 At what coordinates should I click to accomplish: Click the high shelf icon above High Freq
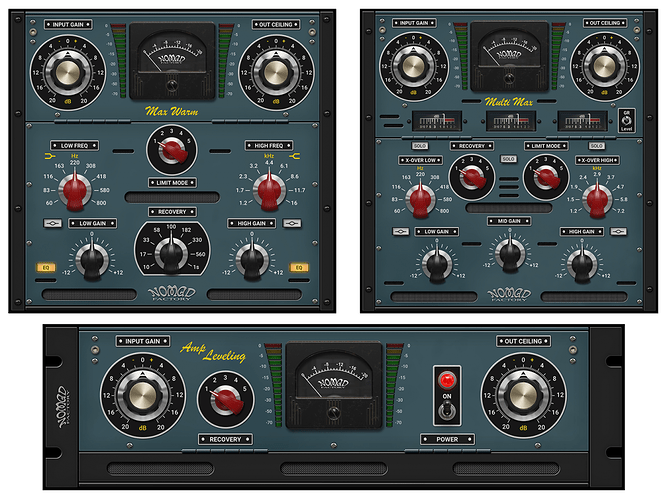coord(295,156)
